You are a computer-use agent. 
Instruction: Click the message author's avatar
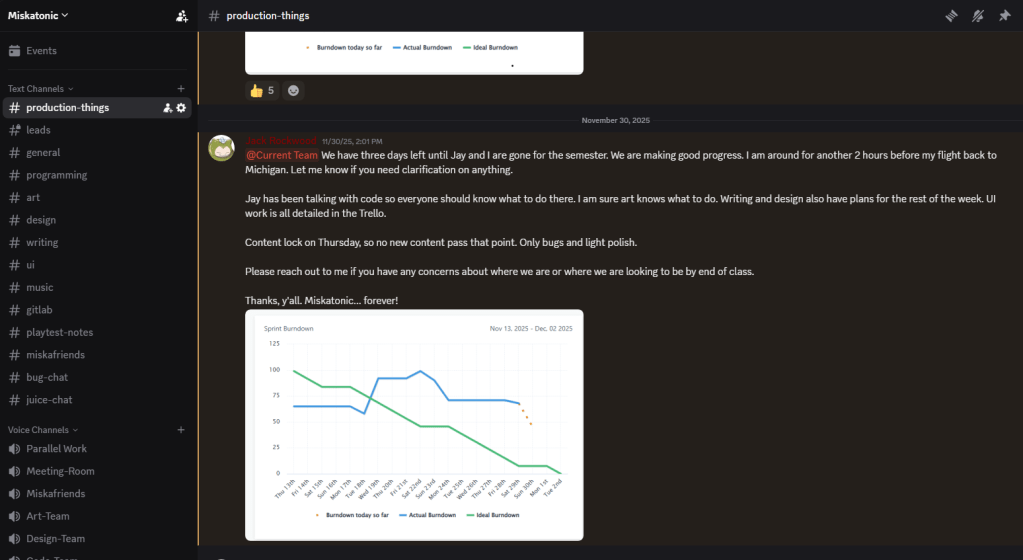pos(221,148)
